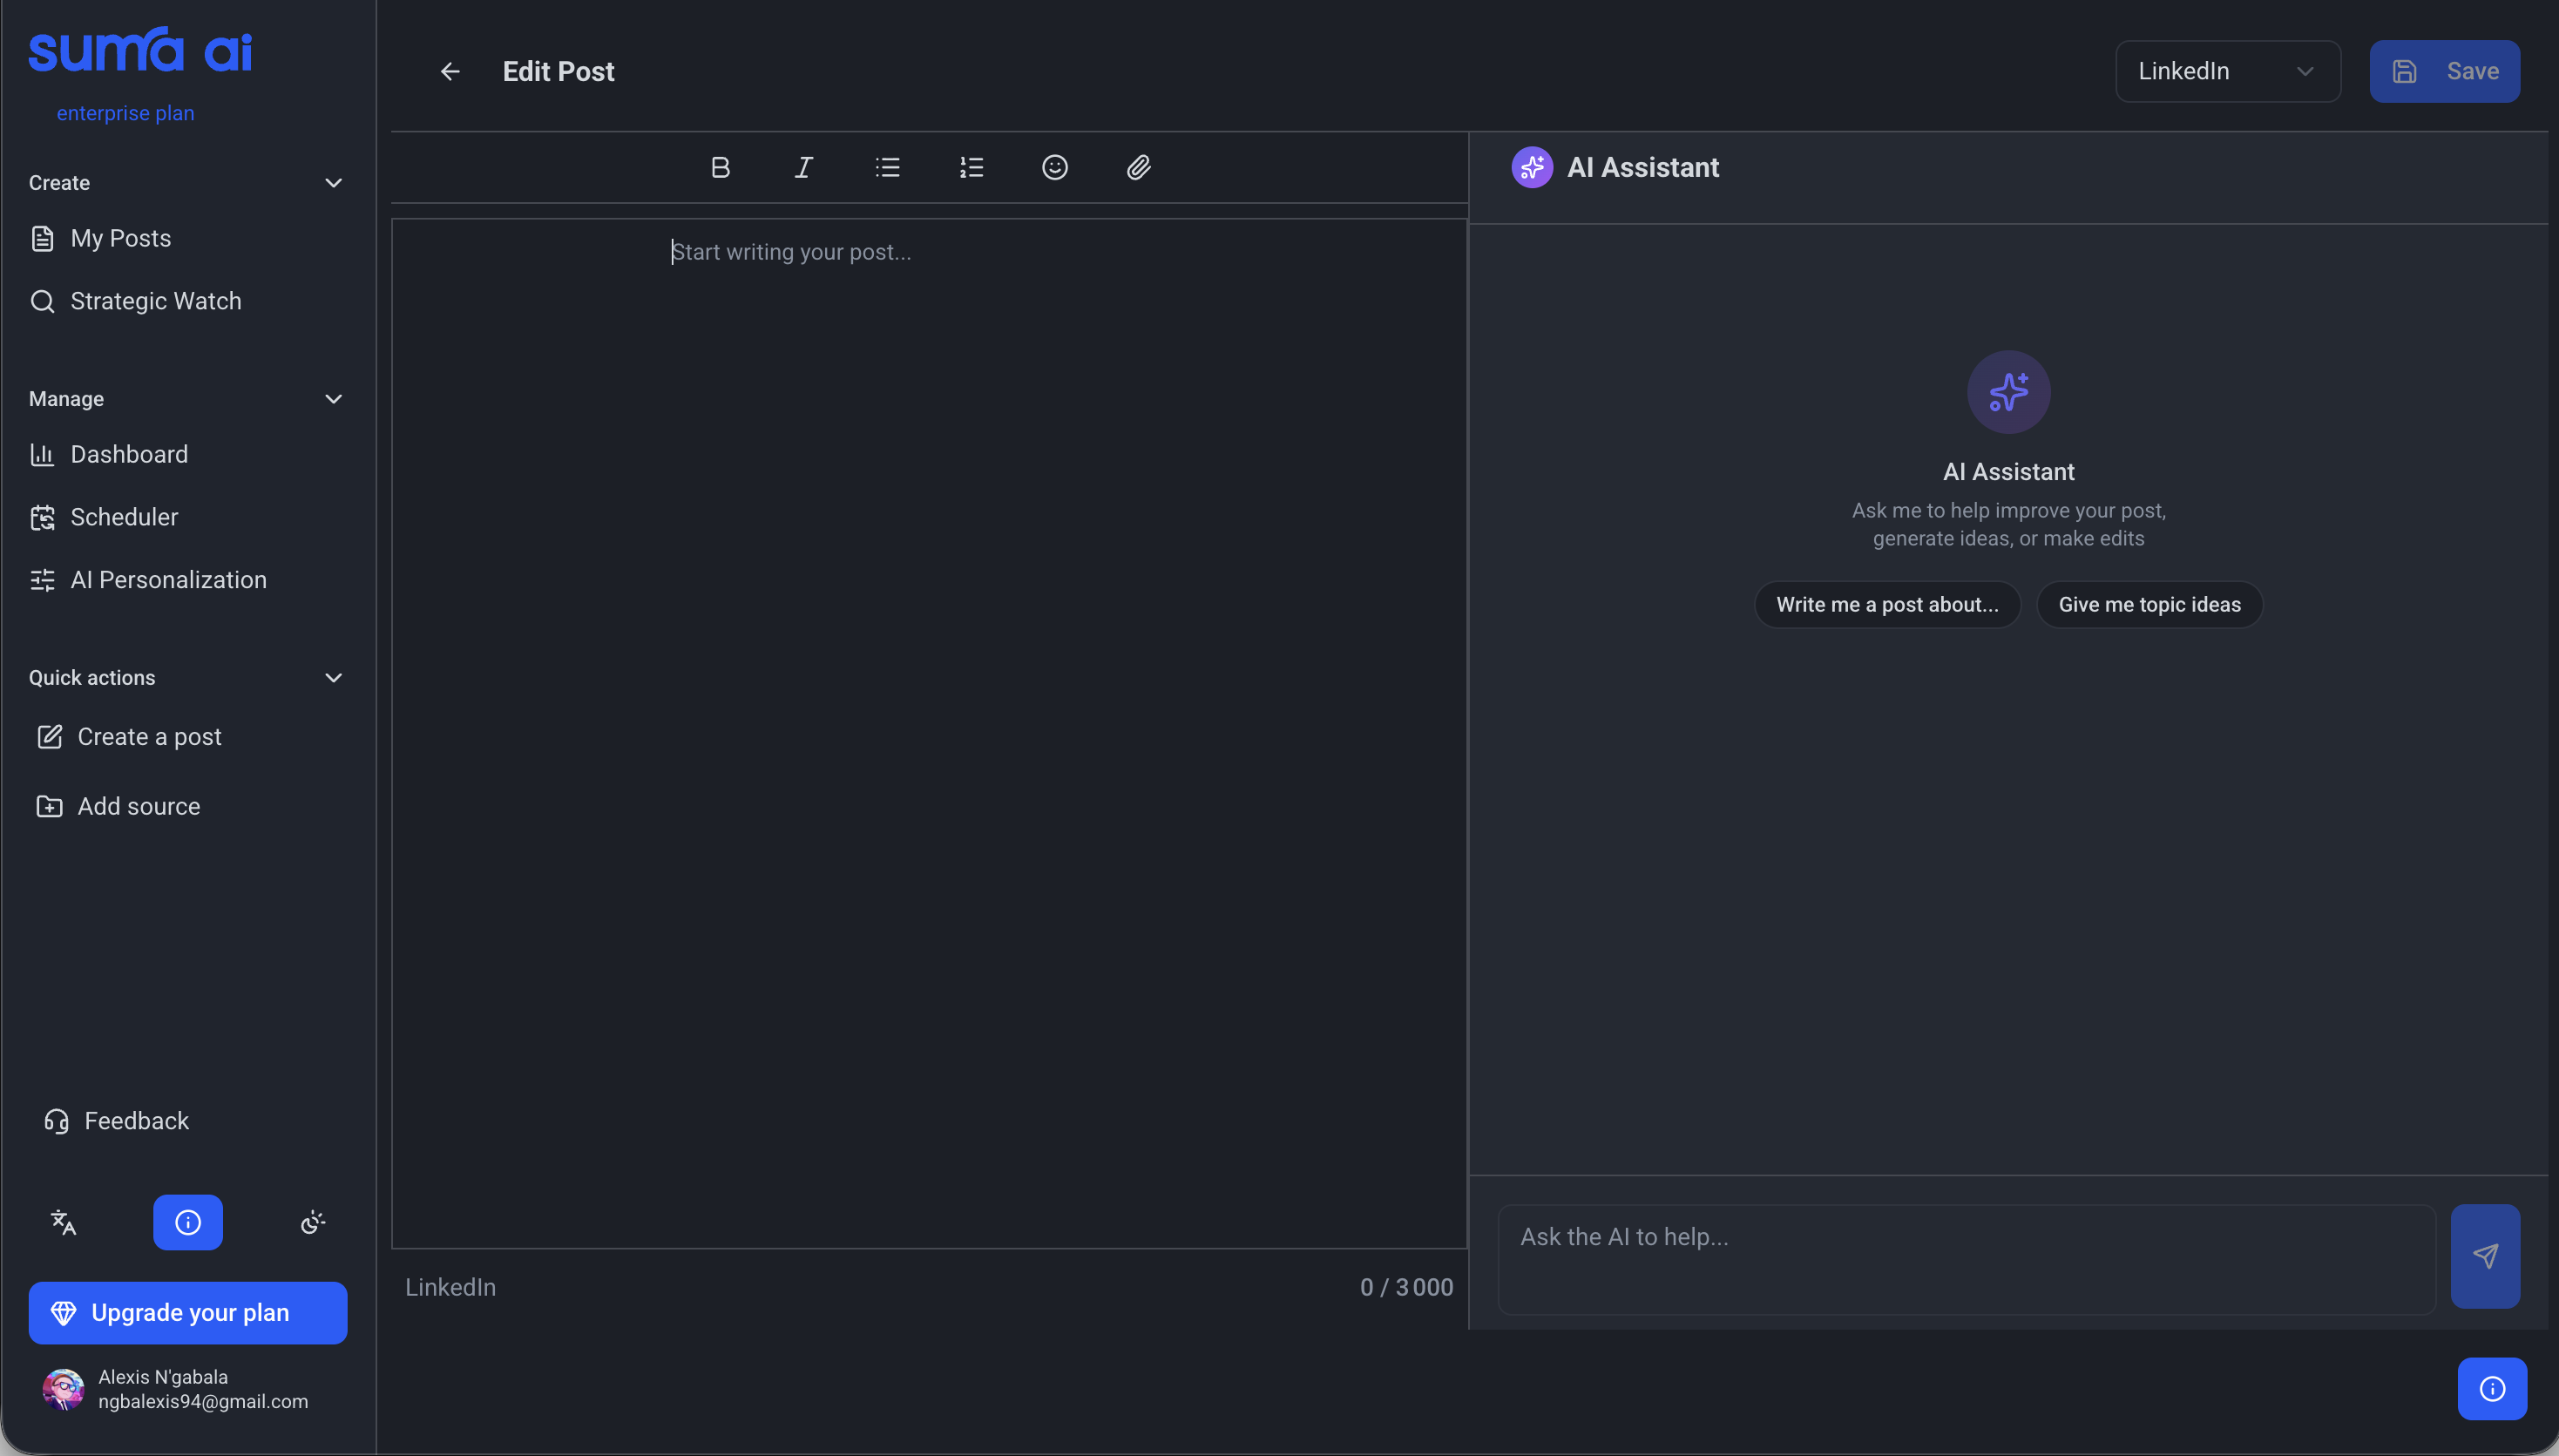Screen dimensions: 2559x1456
Task: Toggle bold formatting in the editor
Action: pos(720,167)
